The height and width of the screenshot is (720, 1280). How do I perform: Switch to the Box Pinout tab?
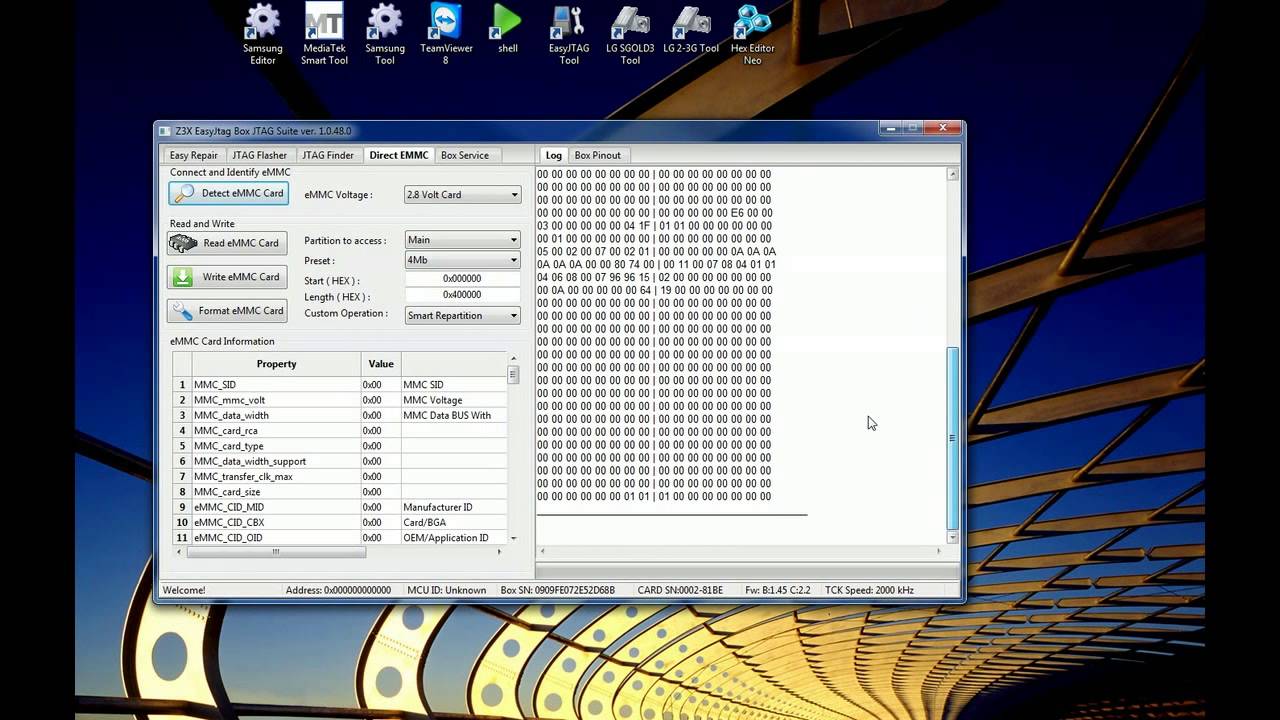coord(598,155)
